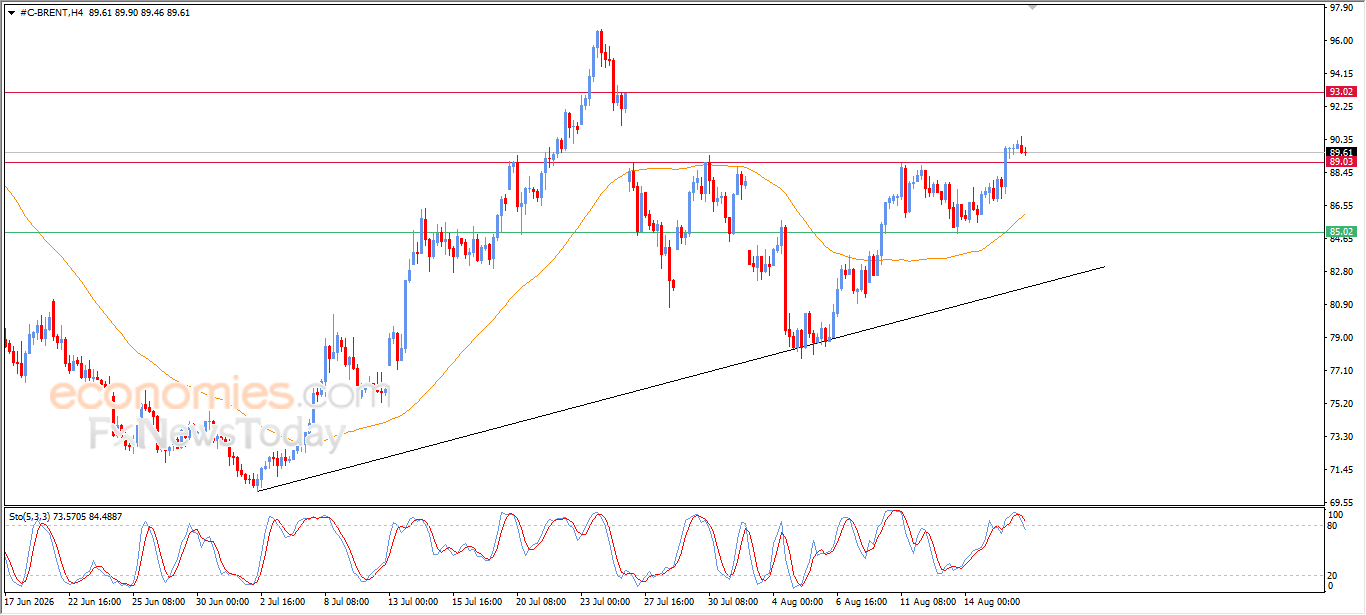Image resolution: width=1366 pixels, height=615 pixels.
Task: Select the green horizontal support line
Action: pyautogui.click(x=660, y=232)
